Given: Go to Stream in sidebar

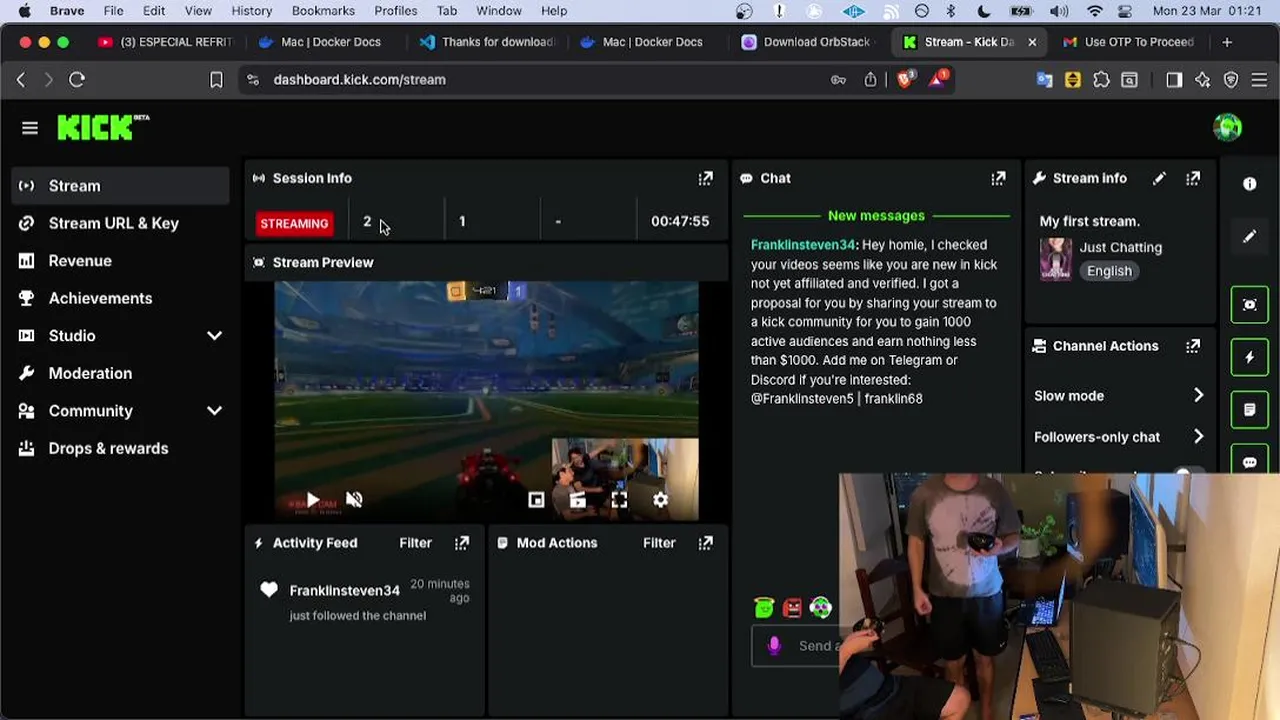Looking at the screenshot, I should click(x=122, y=186).
